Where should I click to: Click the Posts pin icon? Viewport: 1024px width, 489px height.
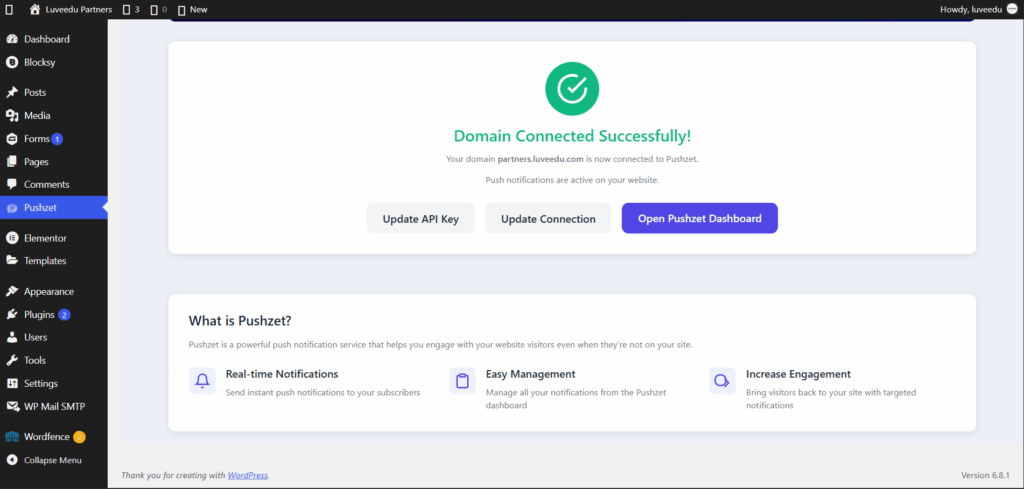[12, 93]
